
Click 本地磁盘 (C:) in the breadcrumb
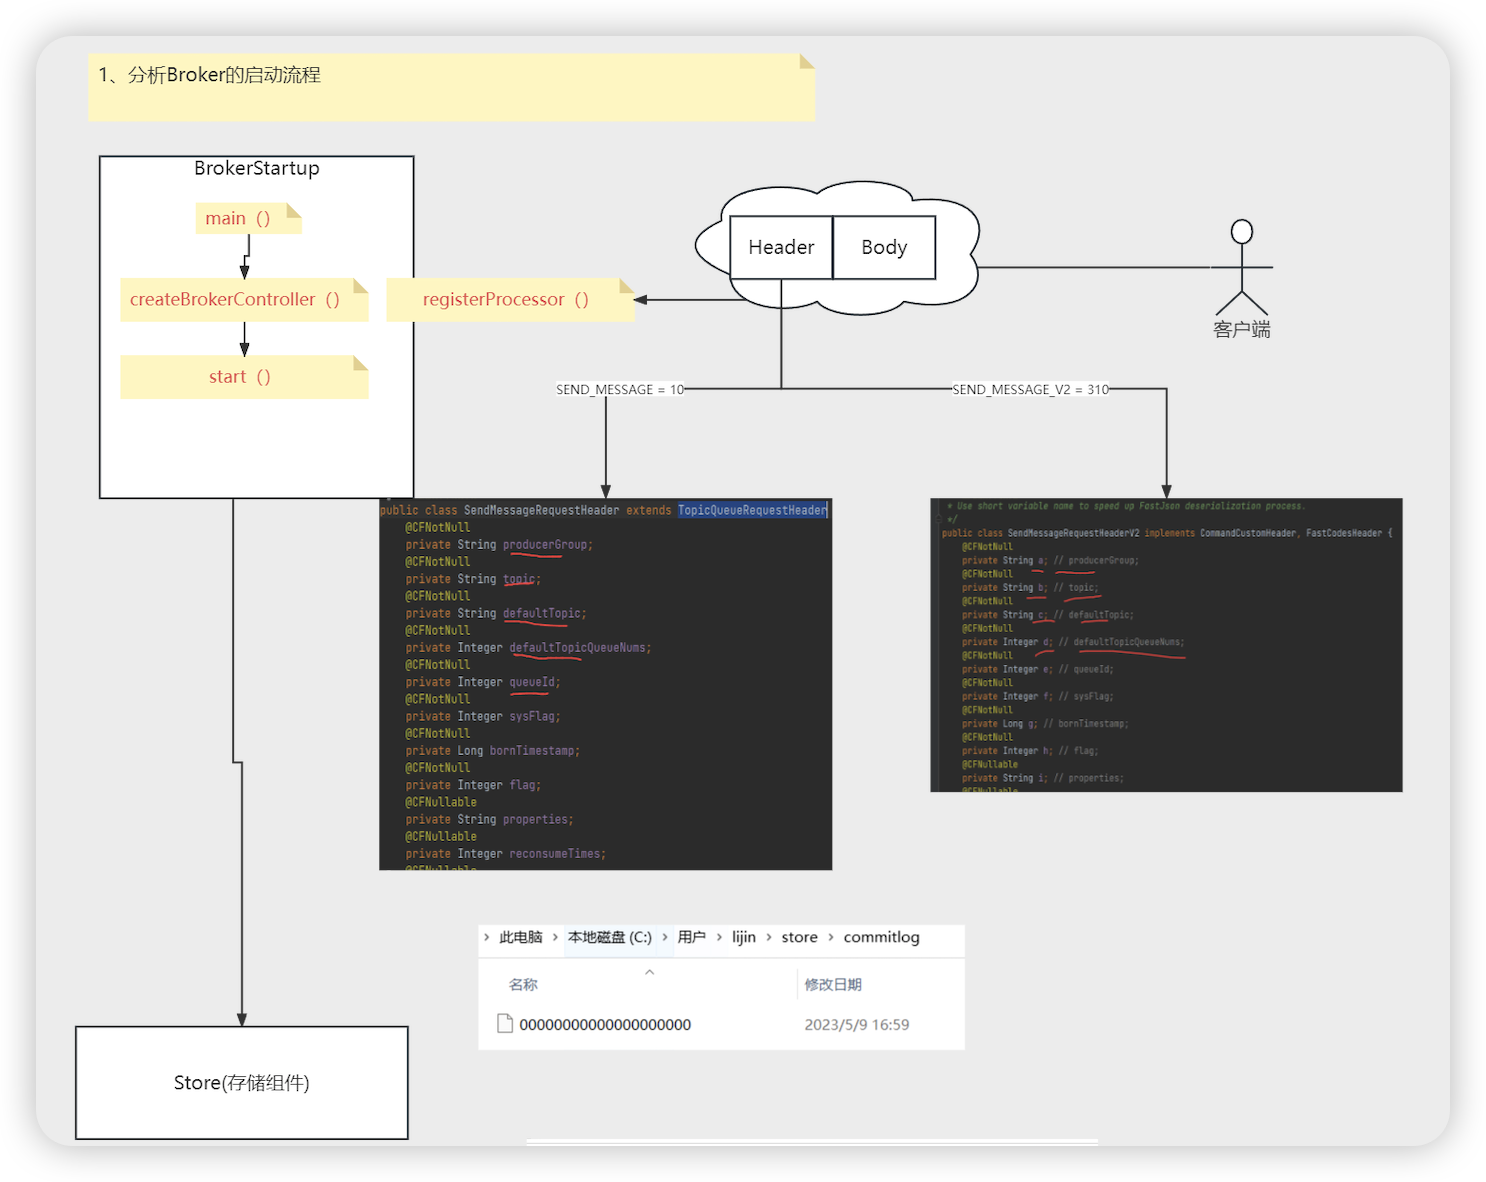pos(610,937)
